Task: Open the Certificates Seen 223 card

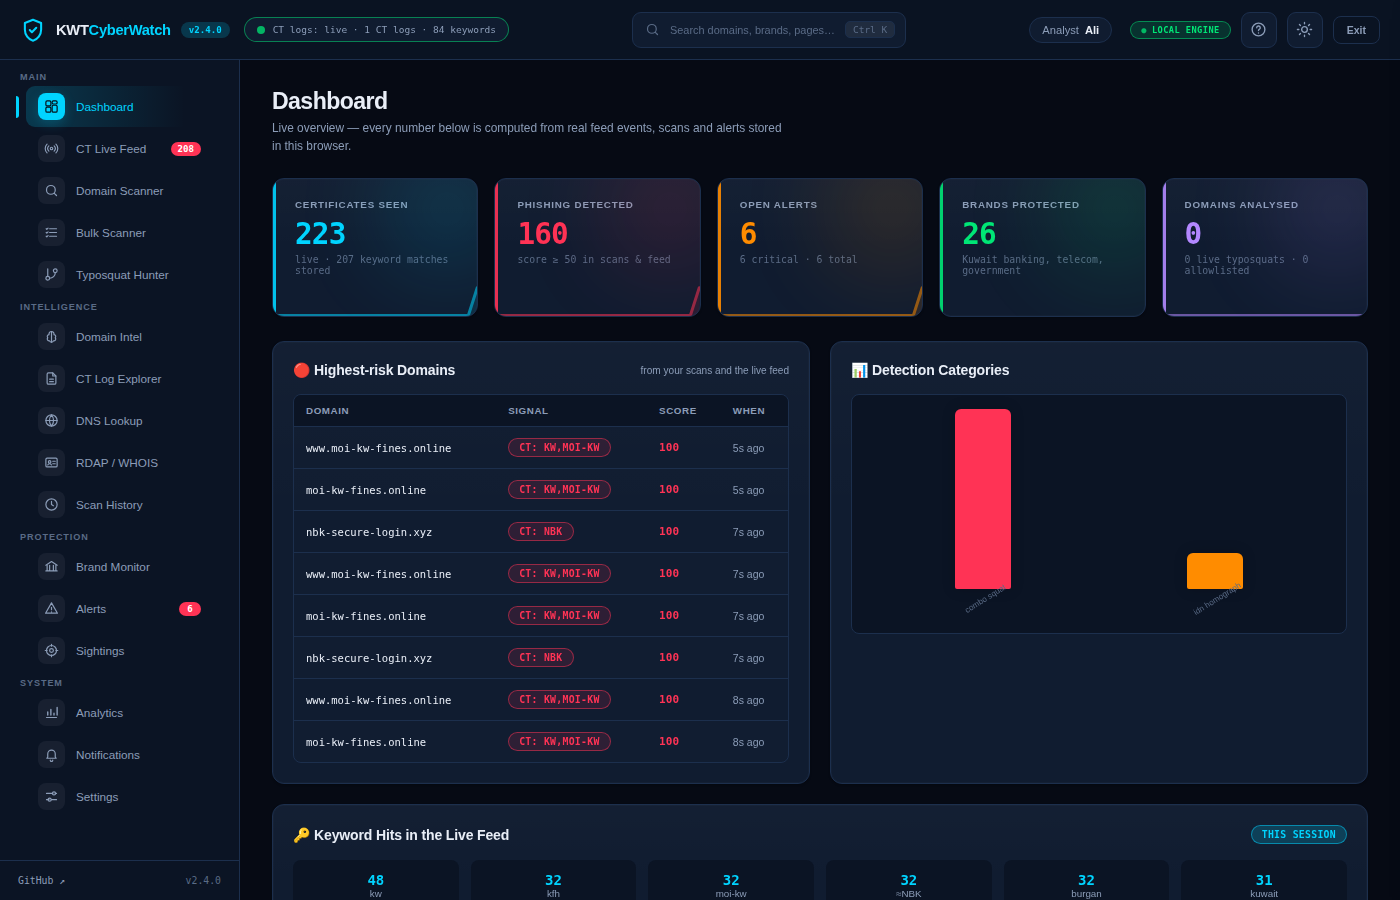Action: (x=375, y=247)
